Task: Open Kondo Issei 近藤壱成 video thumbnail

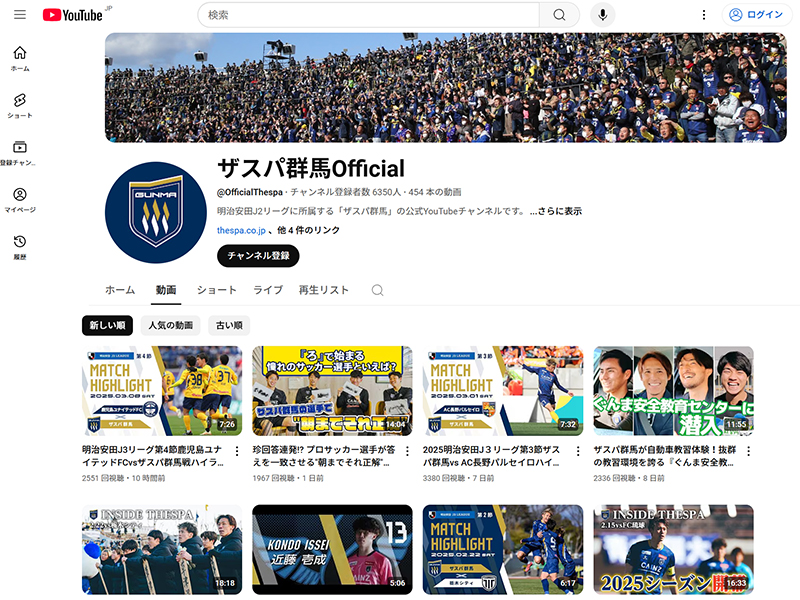Action: tap(332, 549)
